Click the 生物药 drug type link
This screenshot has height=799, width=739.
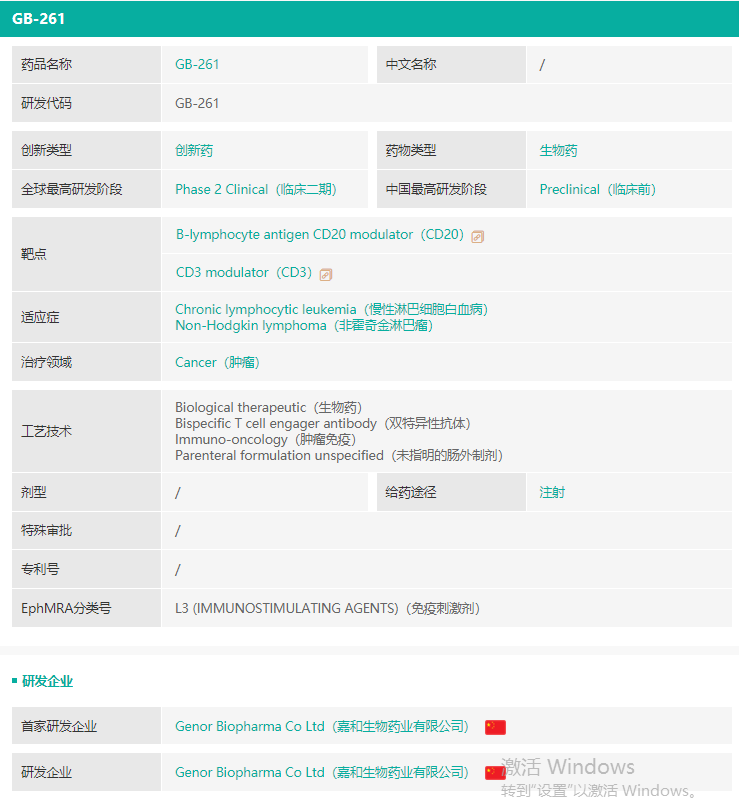(x=559, y=150)
